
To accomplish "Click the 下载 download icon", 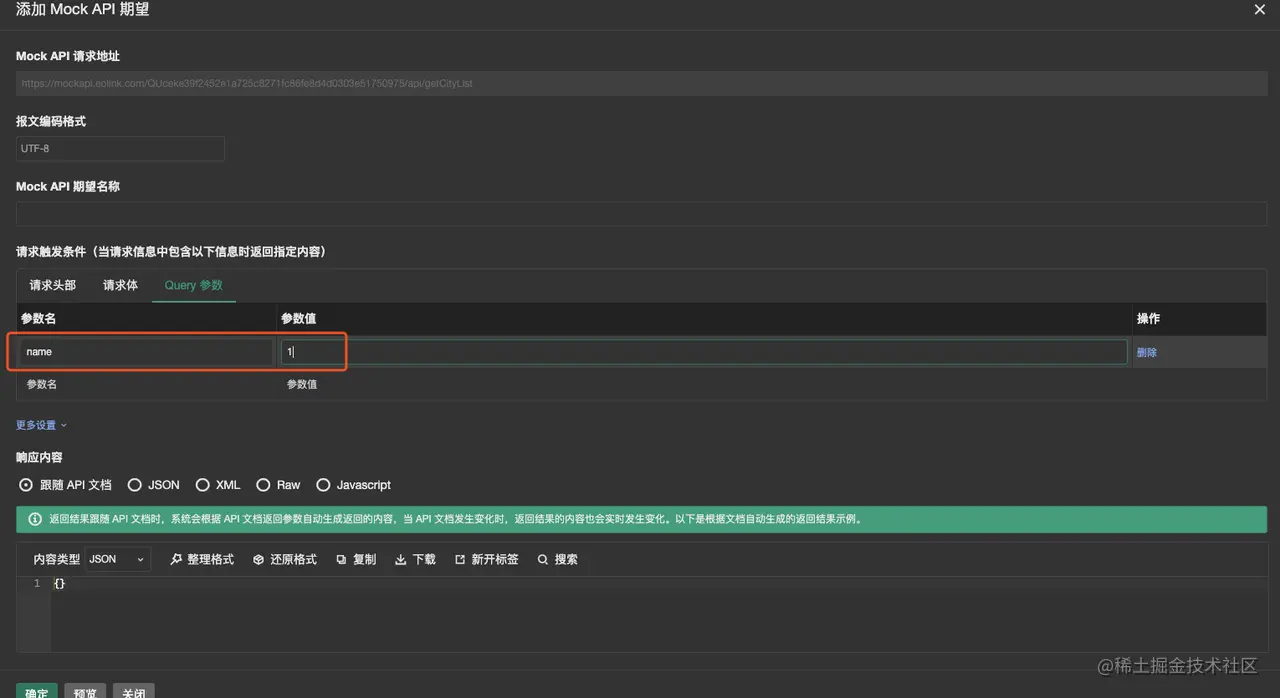I will [x=401, y=560].
